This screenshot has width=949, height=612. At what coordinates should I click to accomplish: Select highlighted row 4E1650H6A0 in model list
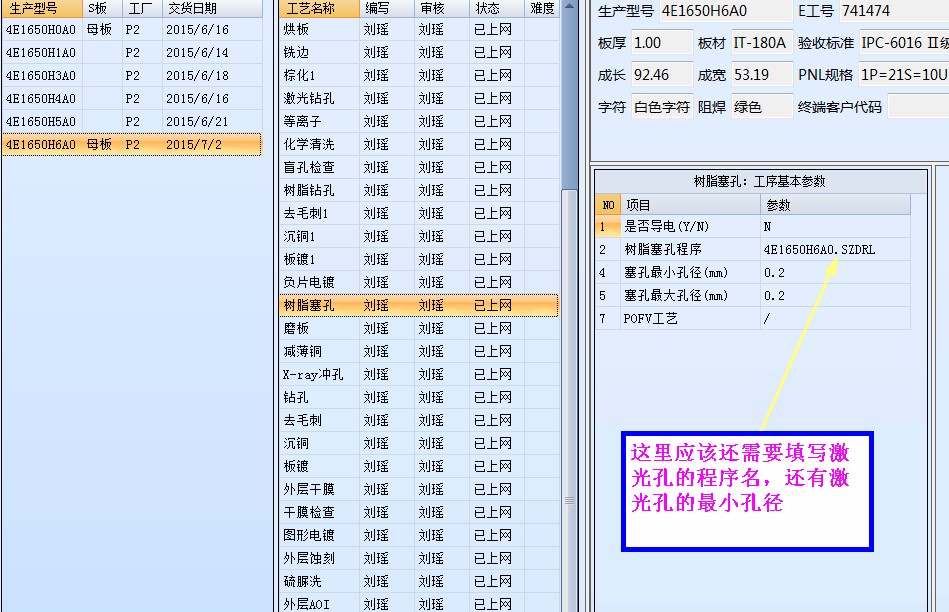point(132,145)
